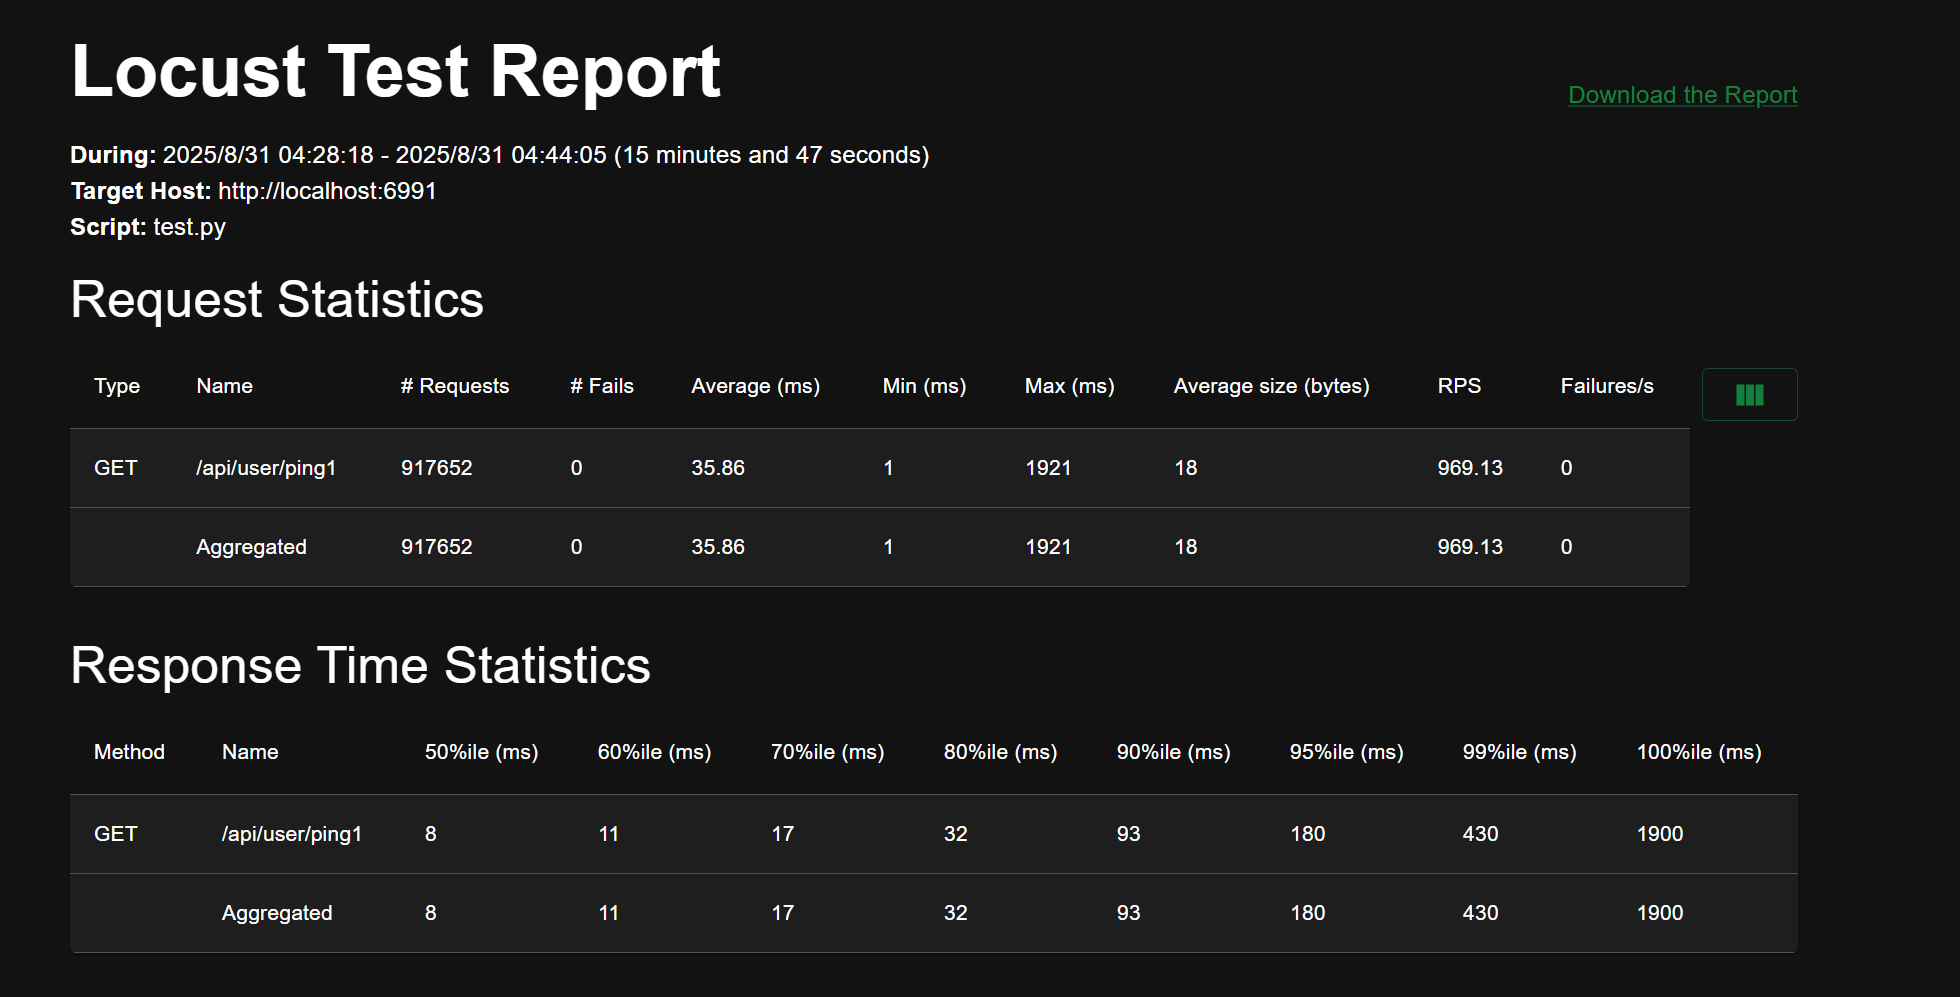The image size is (1960, 997).
Task: Click the 50%ile (ms) column header
Action: coord(481,752)
